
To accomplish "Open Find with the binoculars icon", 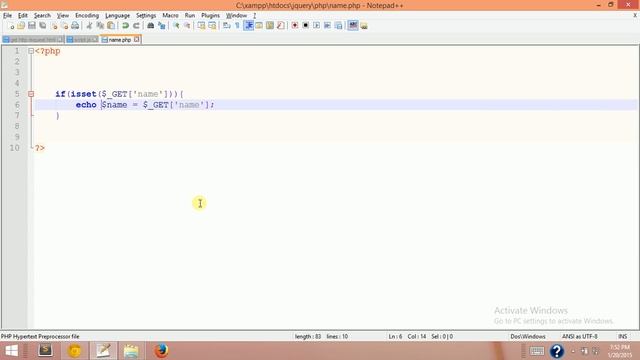I will tap(151, 26).
